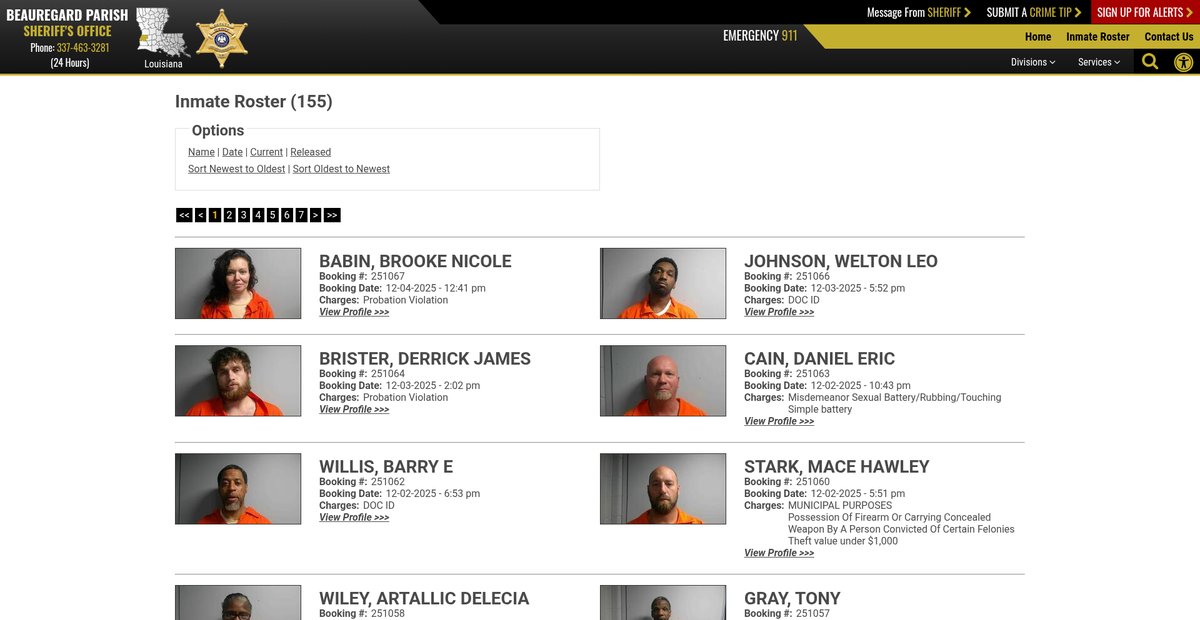The width and height of the screenshot is (1200, 620).
Task: Open Message From Sheriff link
Action: coord(918,12)
